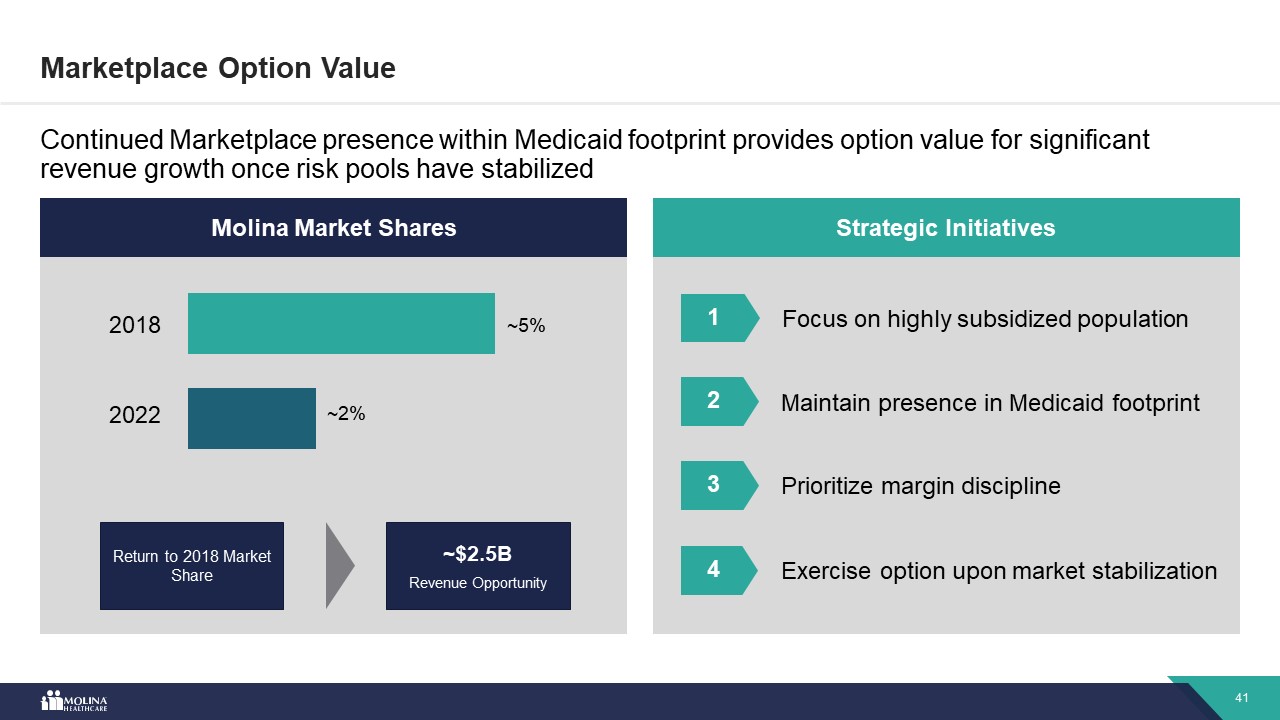Click the slide subtitle about Marketplace presence
This screenshot has height=720, width=1280.
[x=595, y=154]
